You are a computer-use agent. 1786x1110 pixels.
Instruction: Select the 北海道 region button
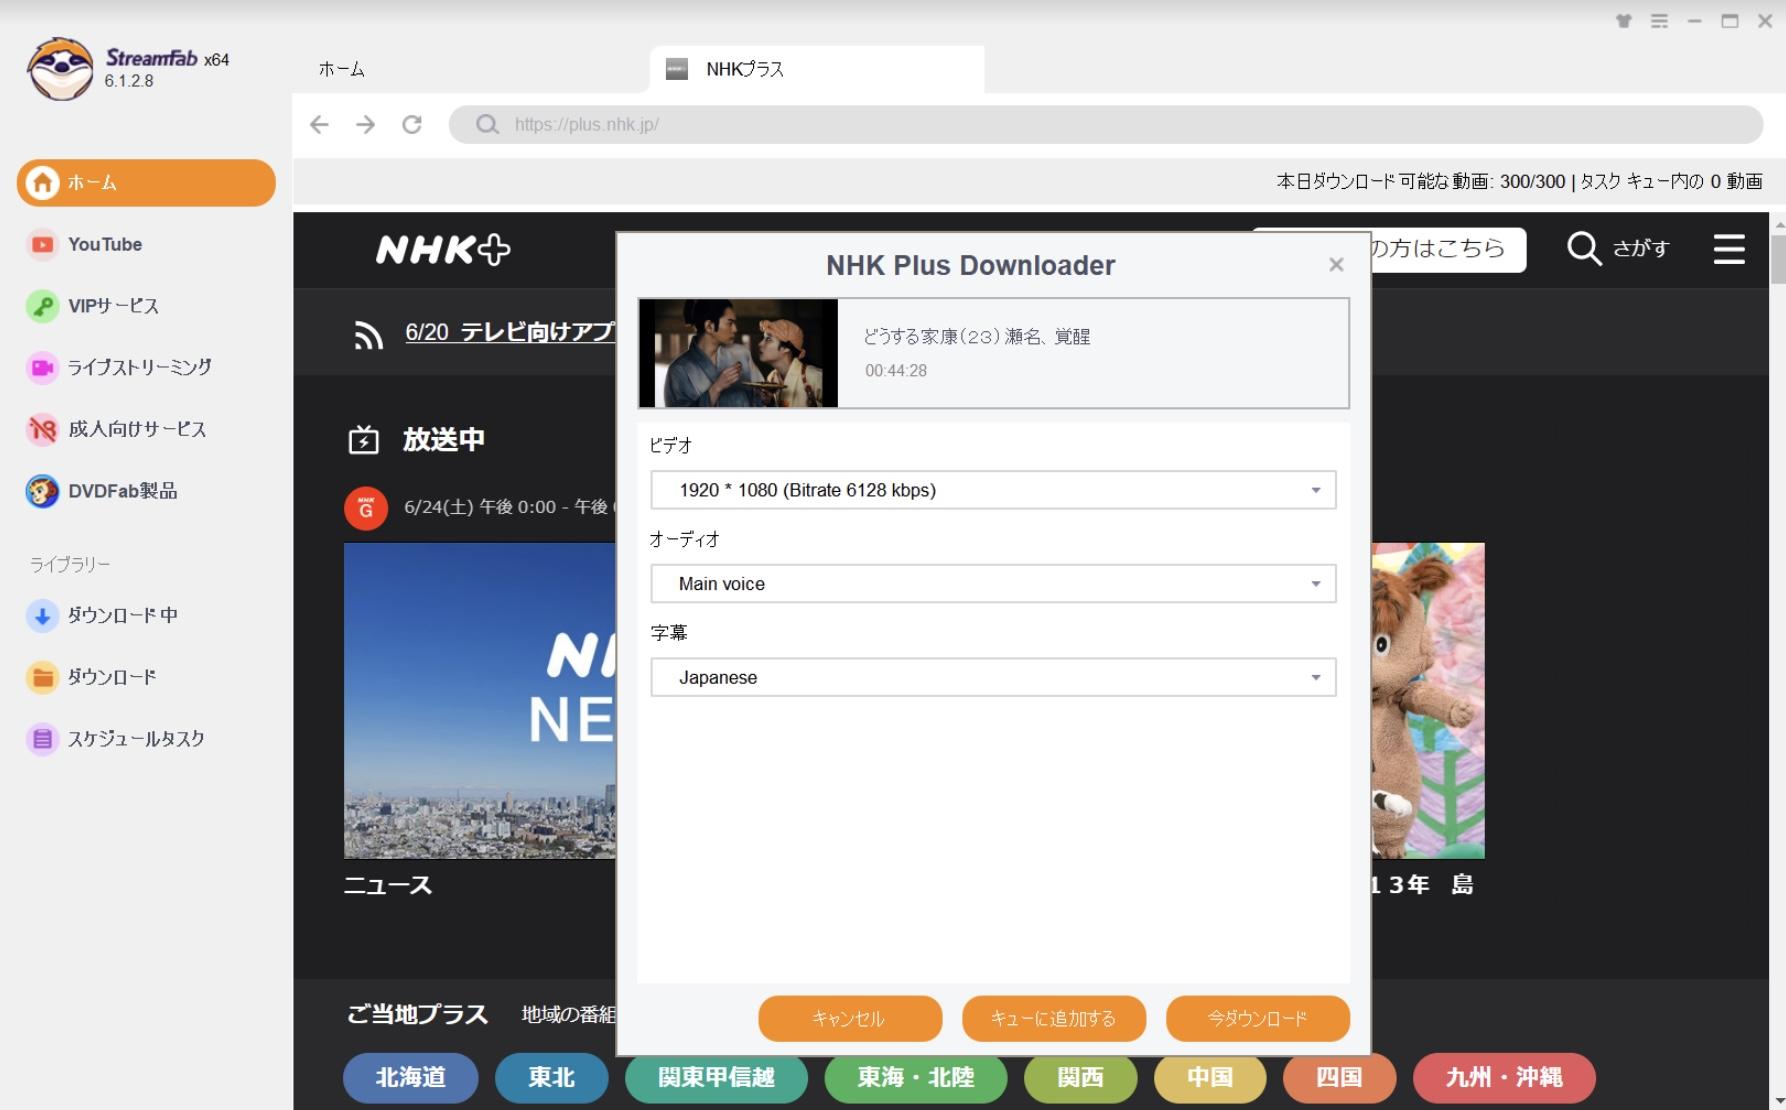click(411, 1078)
